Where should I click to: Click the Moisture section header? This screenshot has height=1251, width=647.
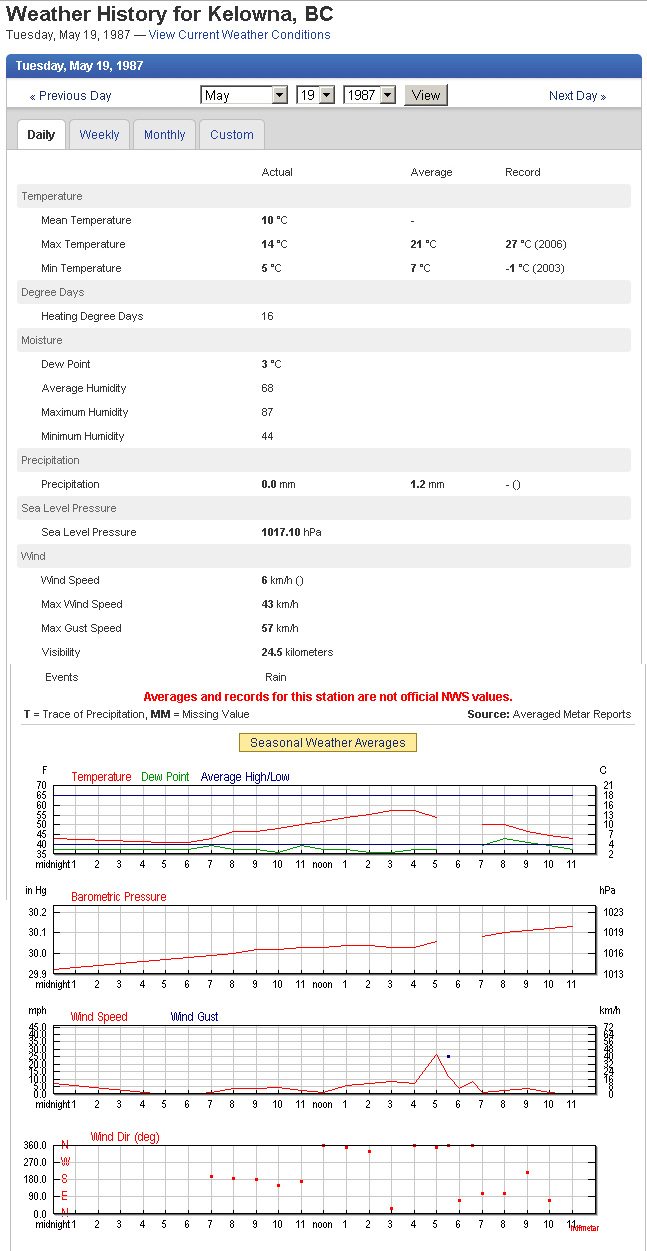tap(324, 340)
